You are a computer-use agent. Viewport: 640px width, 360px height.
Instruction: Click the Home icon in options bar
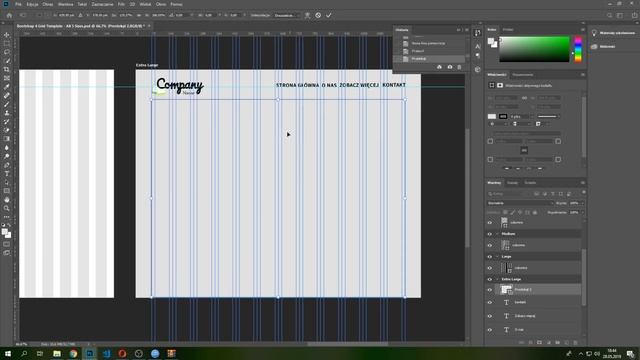click(x=9, y=15)
